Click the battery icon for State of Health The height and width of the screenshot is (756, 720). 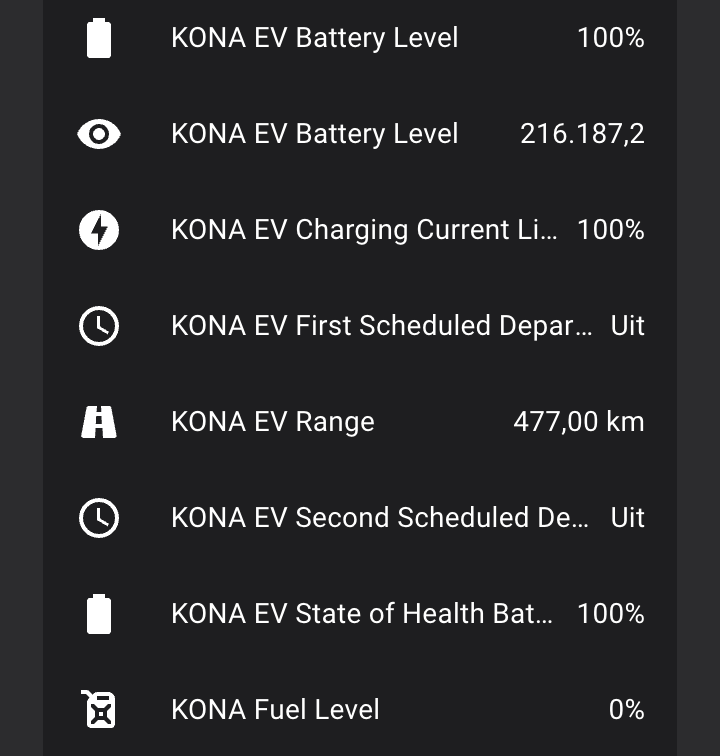(99, 614)
